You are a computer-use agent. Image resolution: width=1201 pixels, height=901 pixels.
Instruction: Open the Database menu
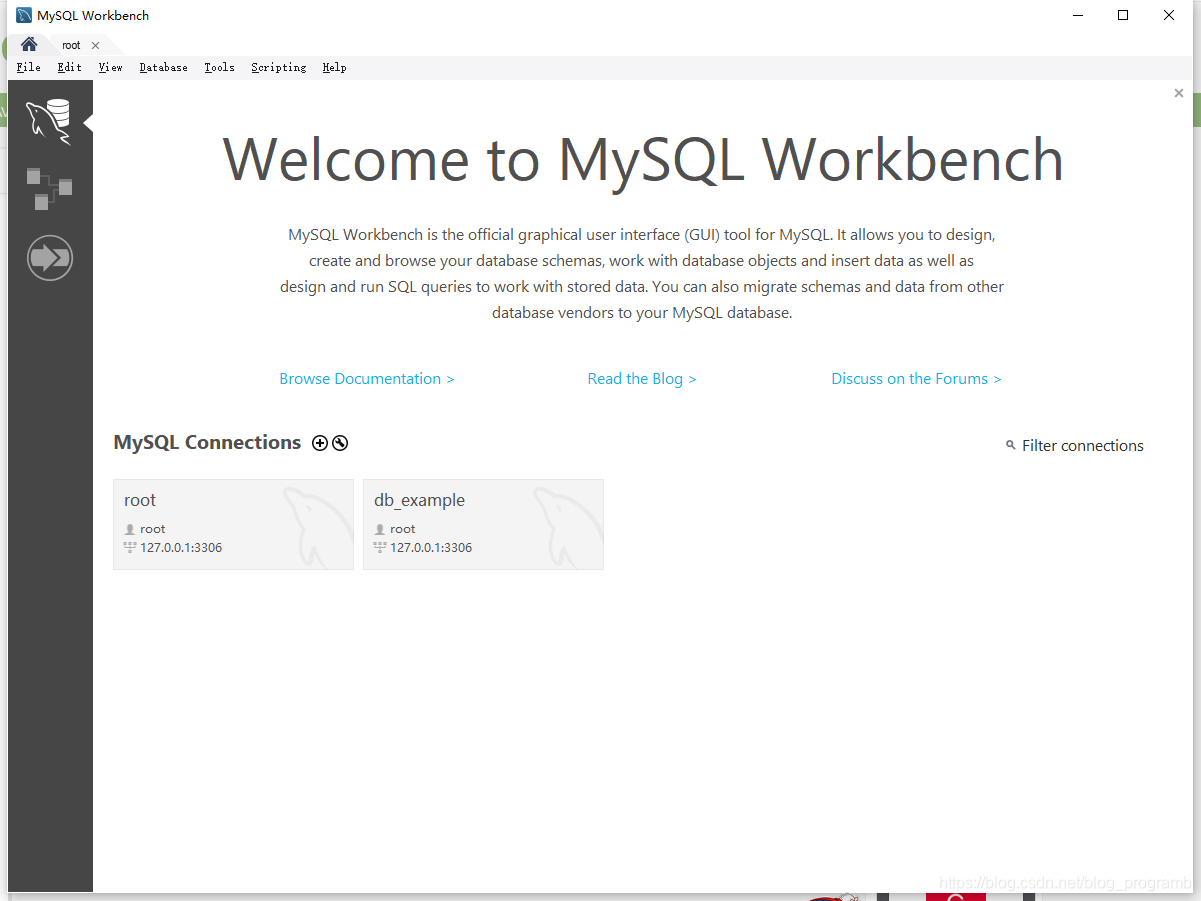[x=163, y=67]
